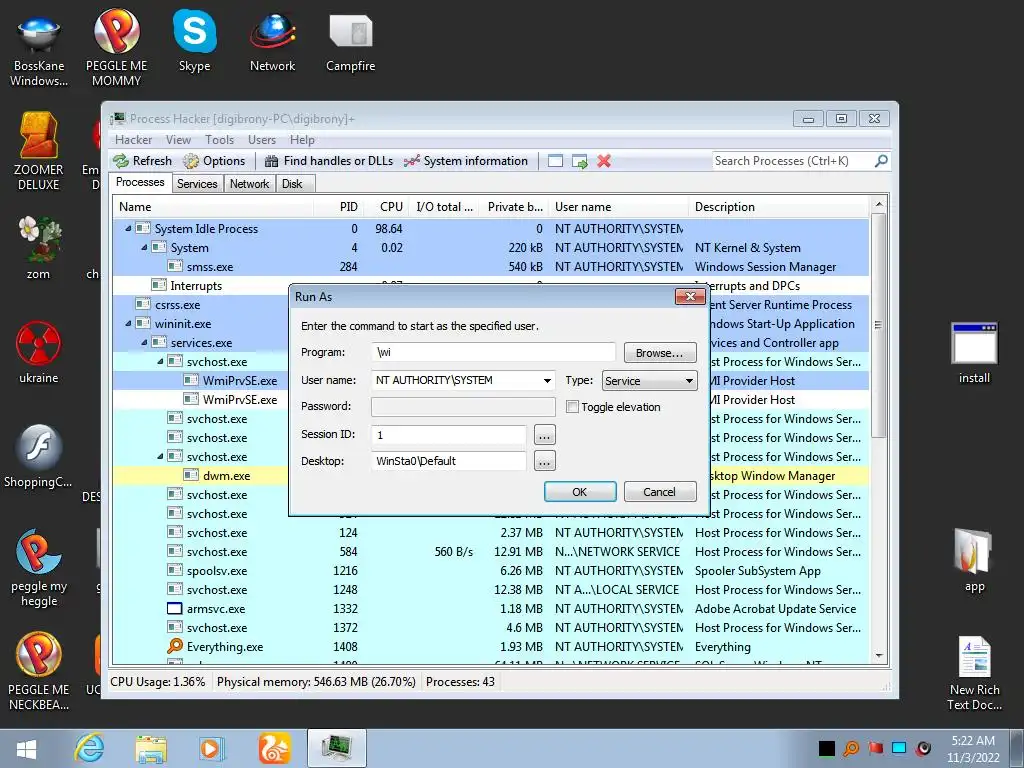
Task: Launch Internet Explorer from the taskbar
Action: point(89,748)
